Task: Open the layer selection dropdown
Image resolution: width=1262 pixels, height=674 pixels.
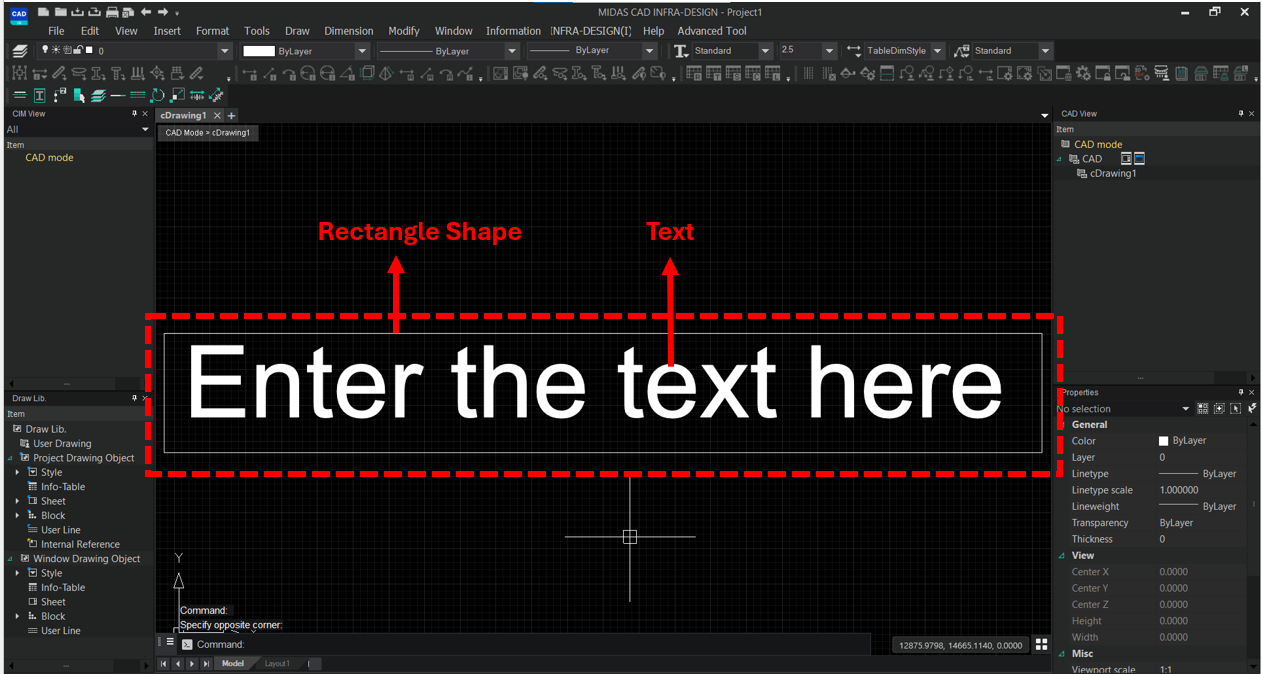Action: (x=224, y=51)
